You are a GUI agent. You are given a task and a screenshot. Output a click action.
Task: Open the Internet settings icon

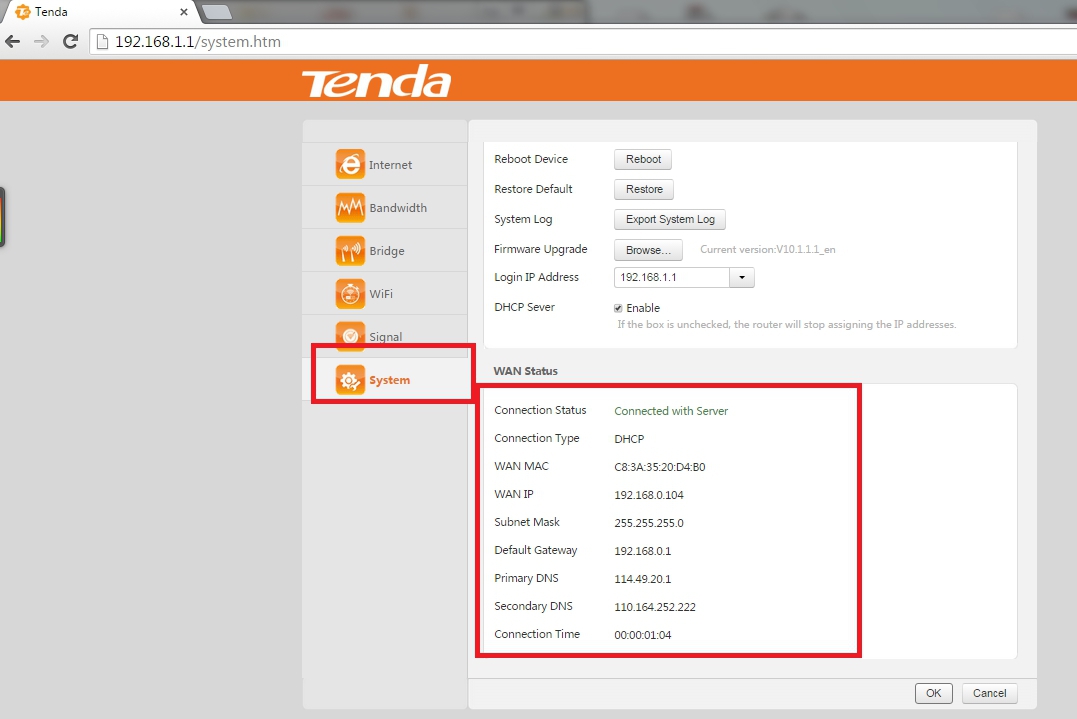coord(350,164)
